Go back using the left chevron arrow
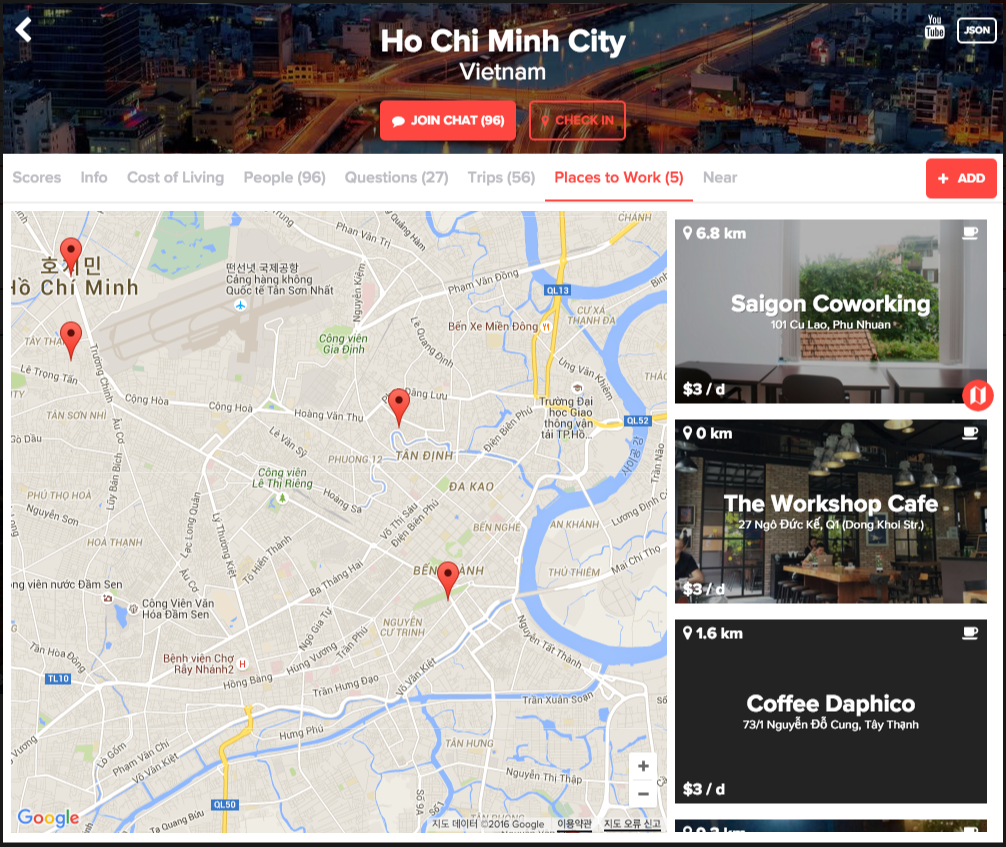The height and width of the screenshot is (847, 1006). pyautogui.click(x=24, y=30)
